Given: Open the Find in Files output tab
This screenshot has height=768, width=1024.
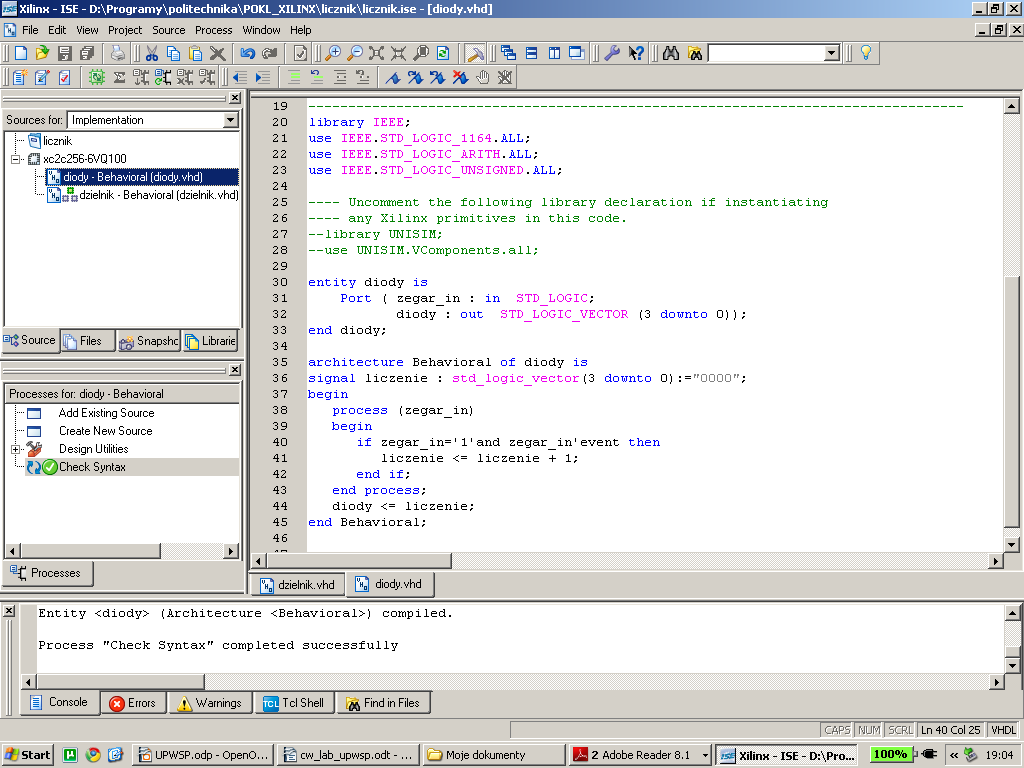Looking at the screenshot, I should (383, 703).
